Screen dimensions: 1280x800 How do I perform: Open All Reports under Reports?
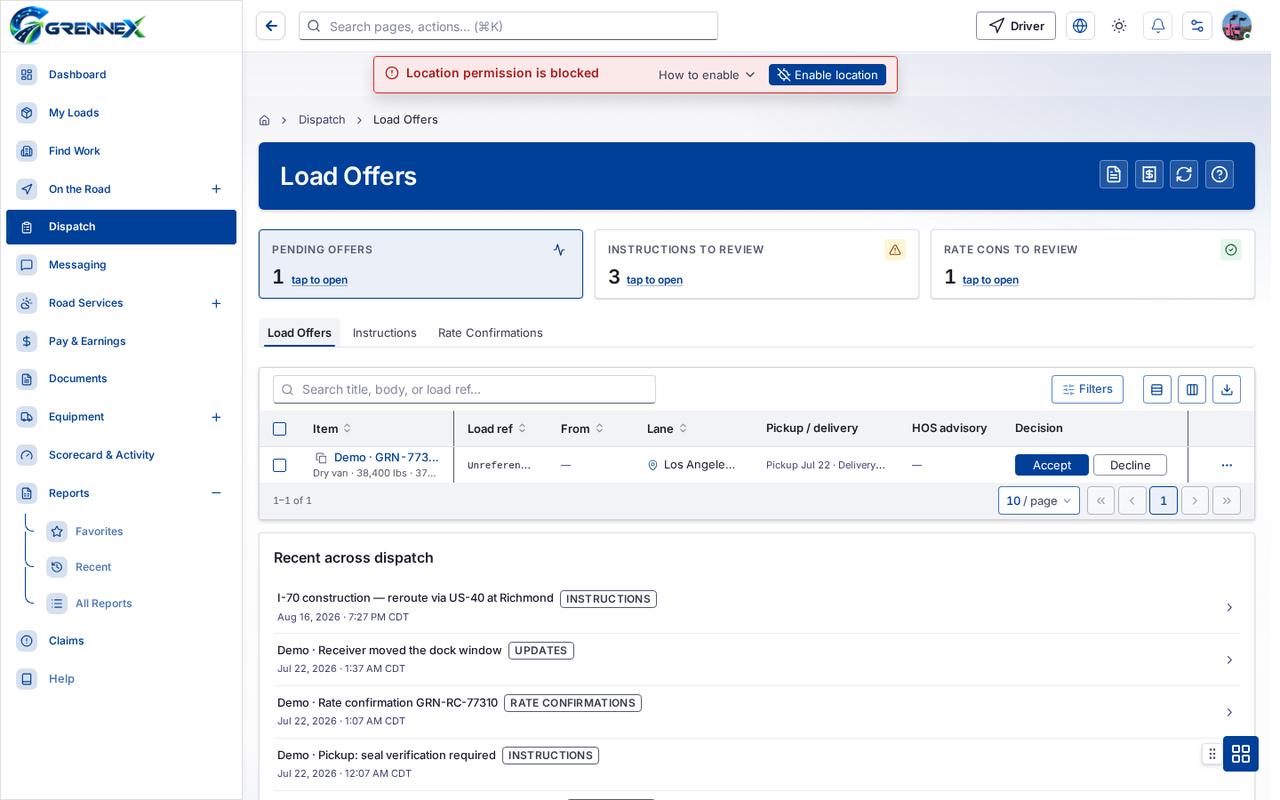[104, 604]
